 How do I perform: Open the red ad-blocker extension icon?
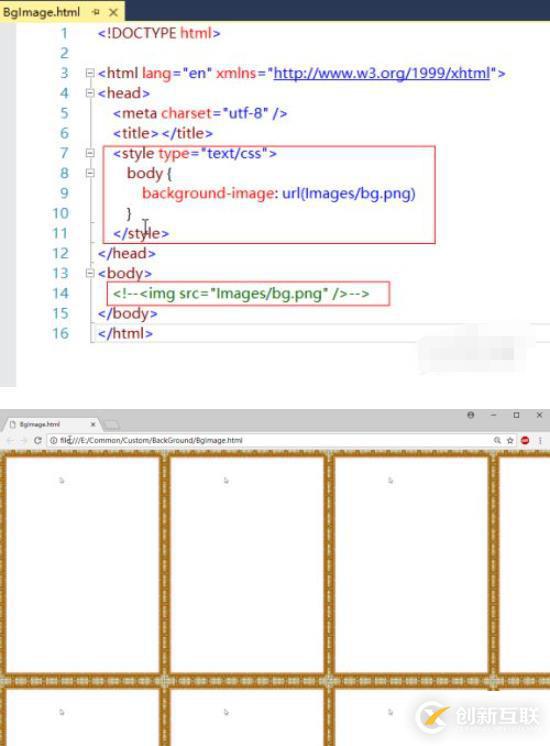click(x=525, y=440)
